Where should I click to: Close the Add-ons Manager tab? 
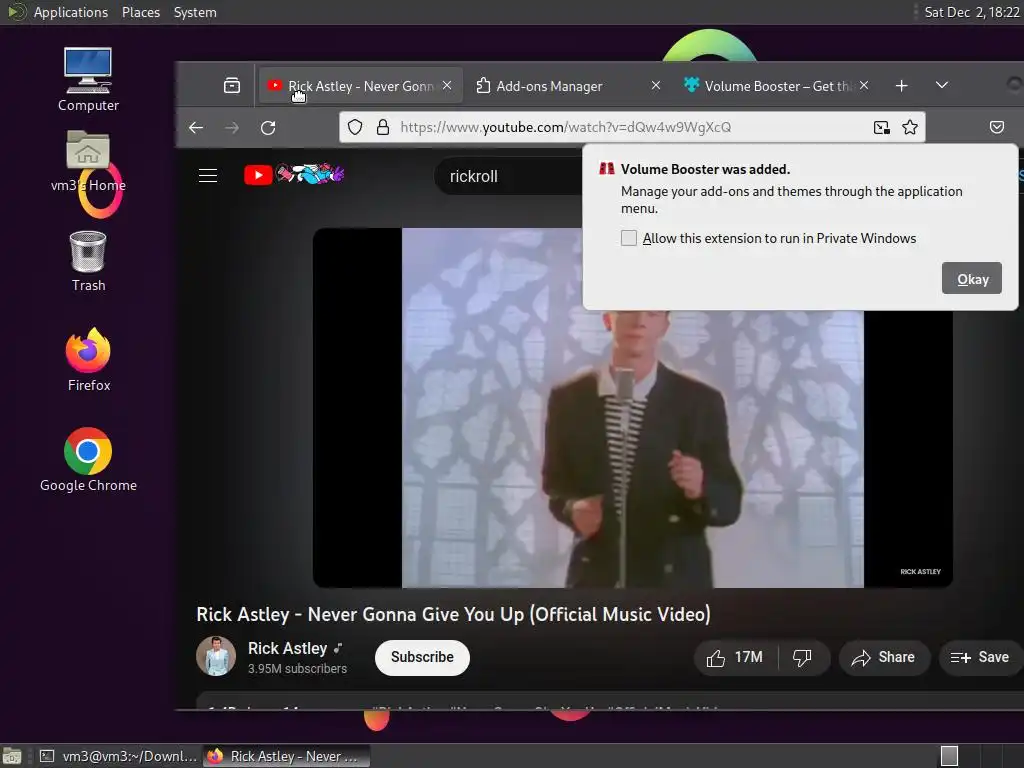click(x=656, y=86)
